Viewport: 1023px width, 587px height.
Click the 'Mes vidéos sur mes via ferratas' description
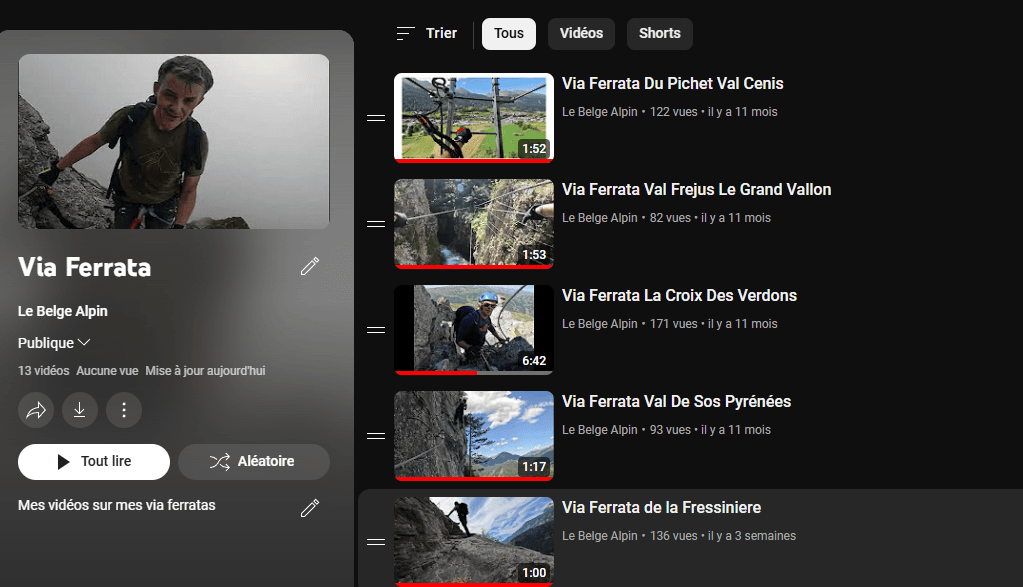click(117, 505)
